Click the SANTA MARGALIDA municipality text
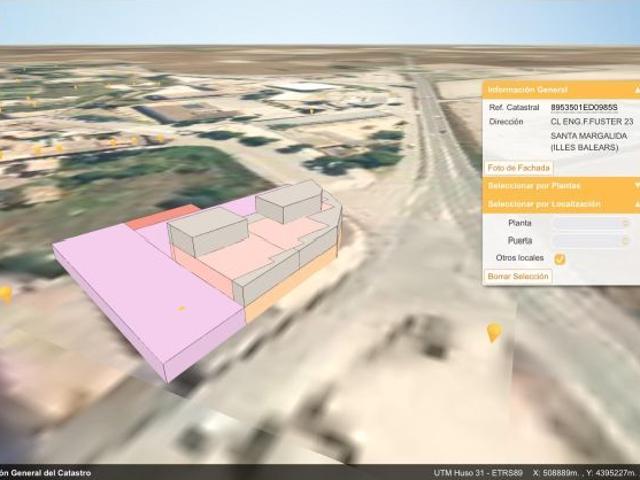 [589, 136]
